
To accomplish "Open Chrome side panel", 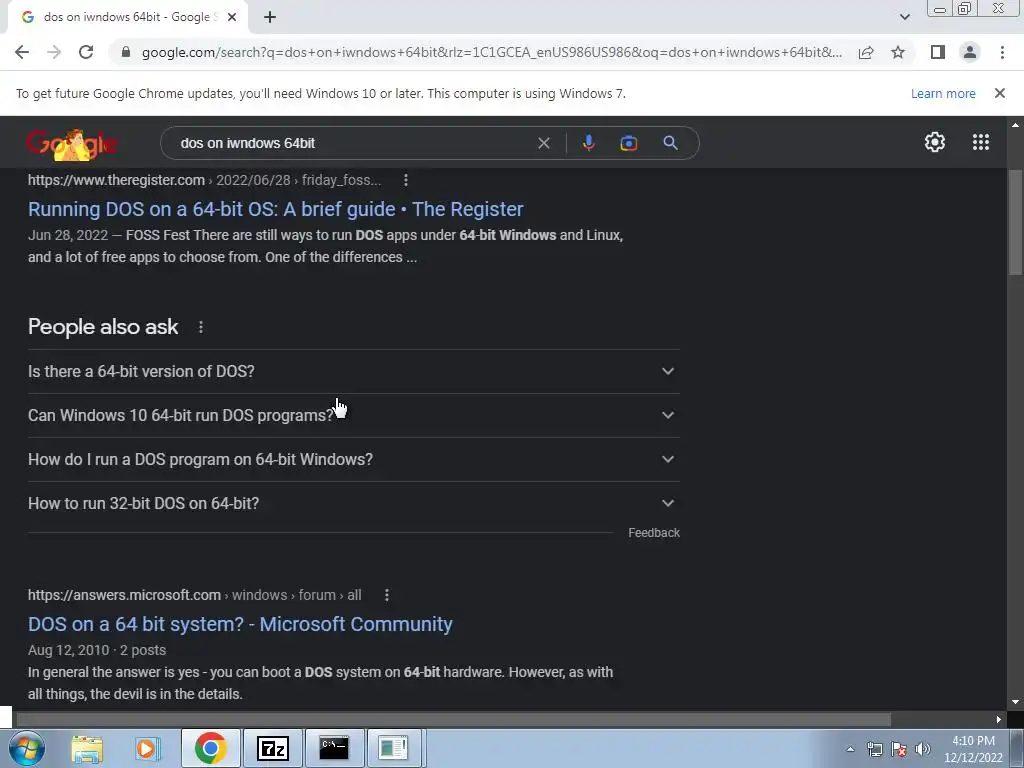I will click(x=938, y=52).
